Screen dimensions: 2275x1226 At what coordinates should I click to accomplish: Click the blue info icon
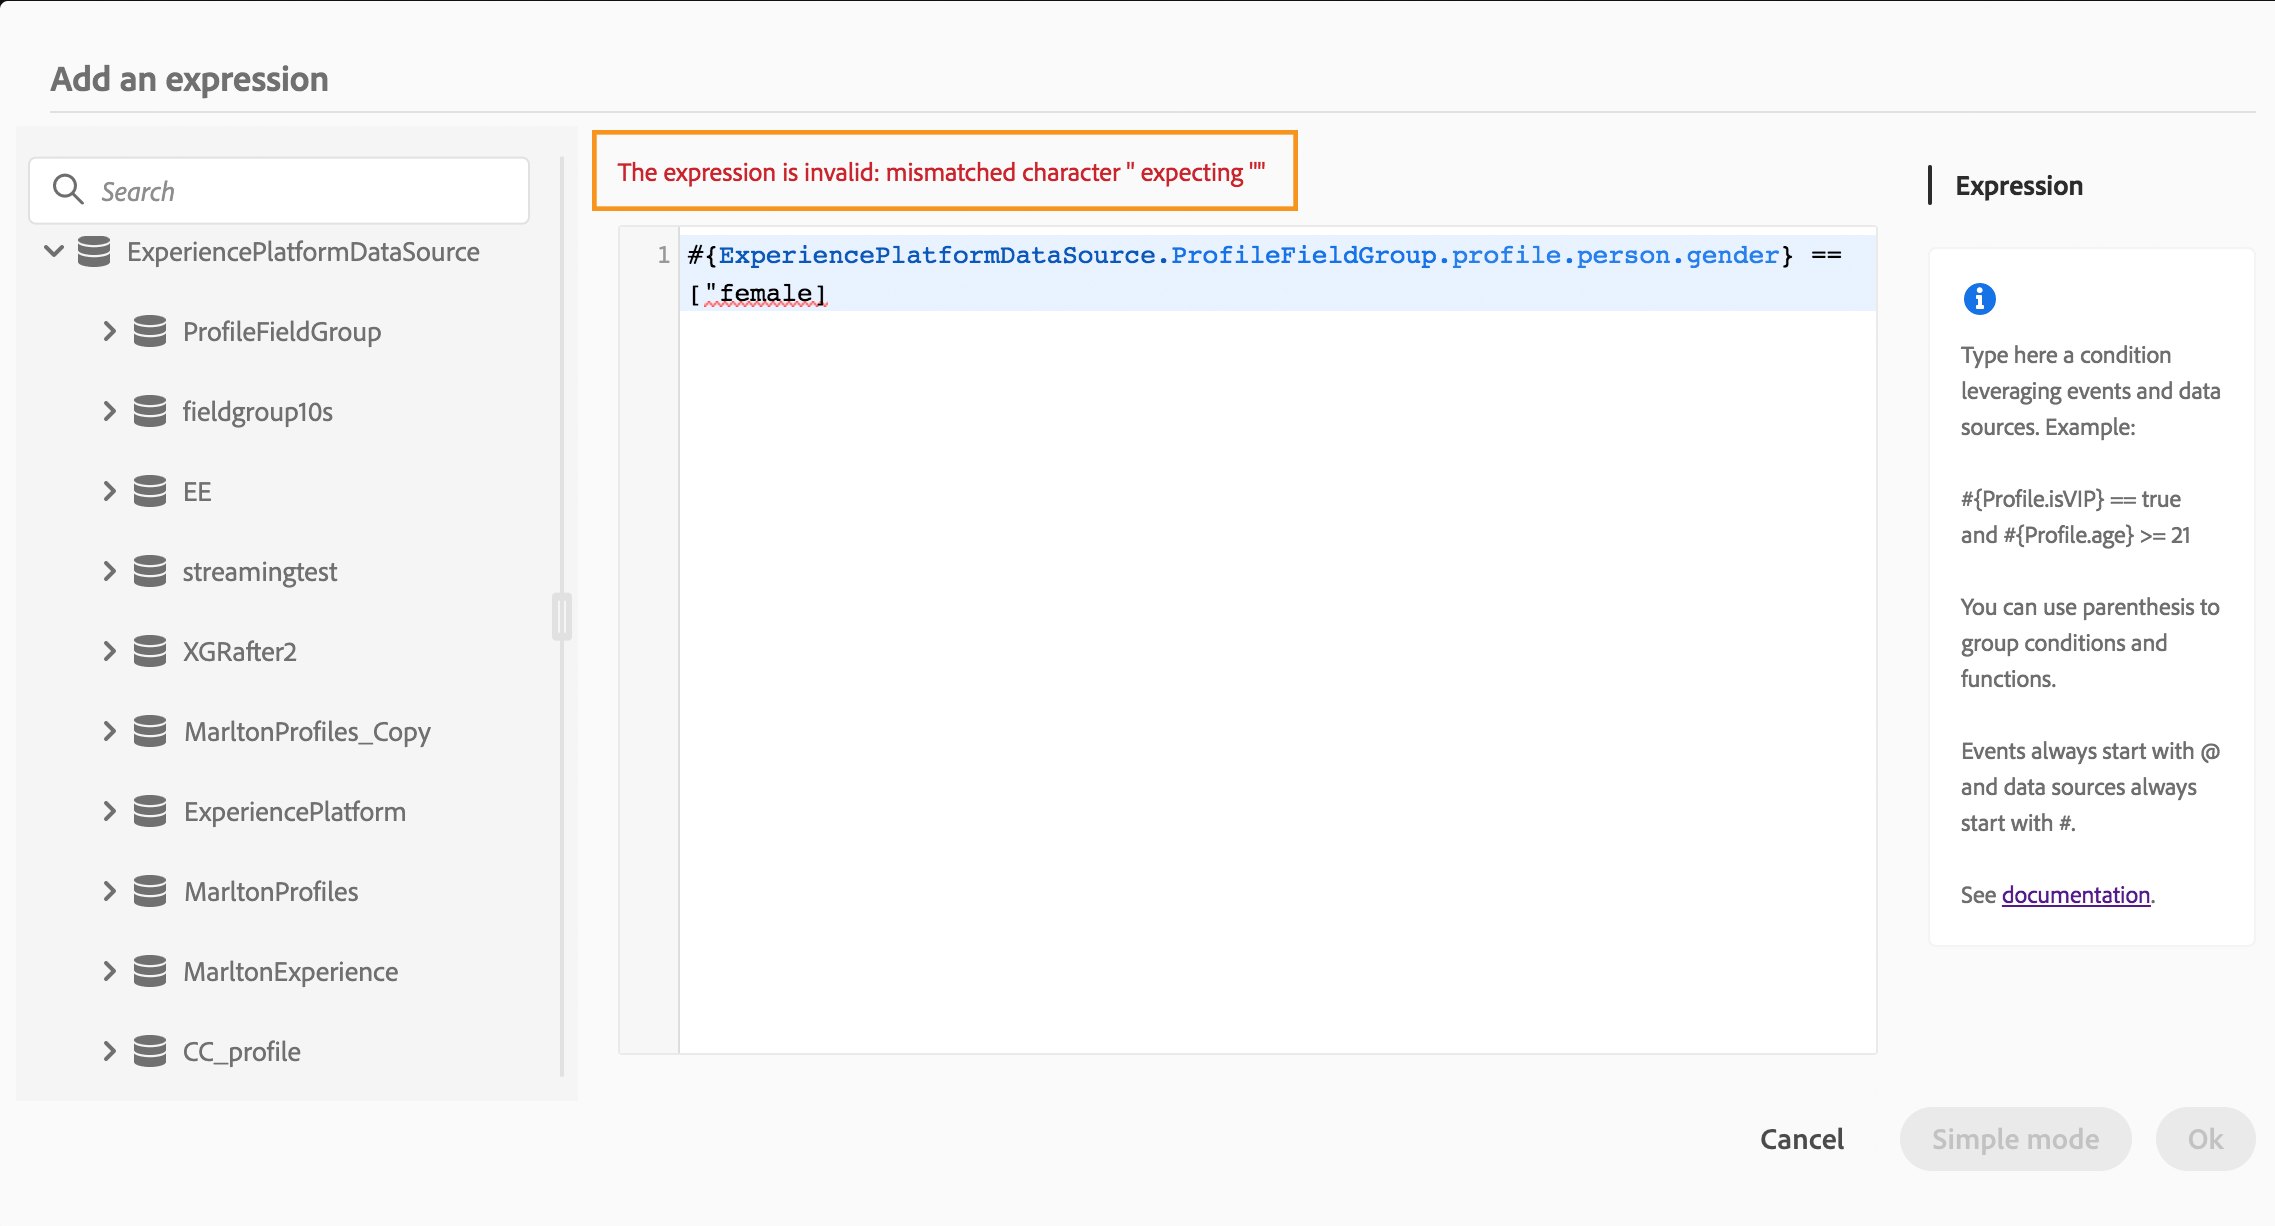click(1979, 299)
